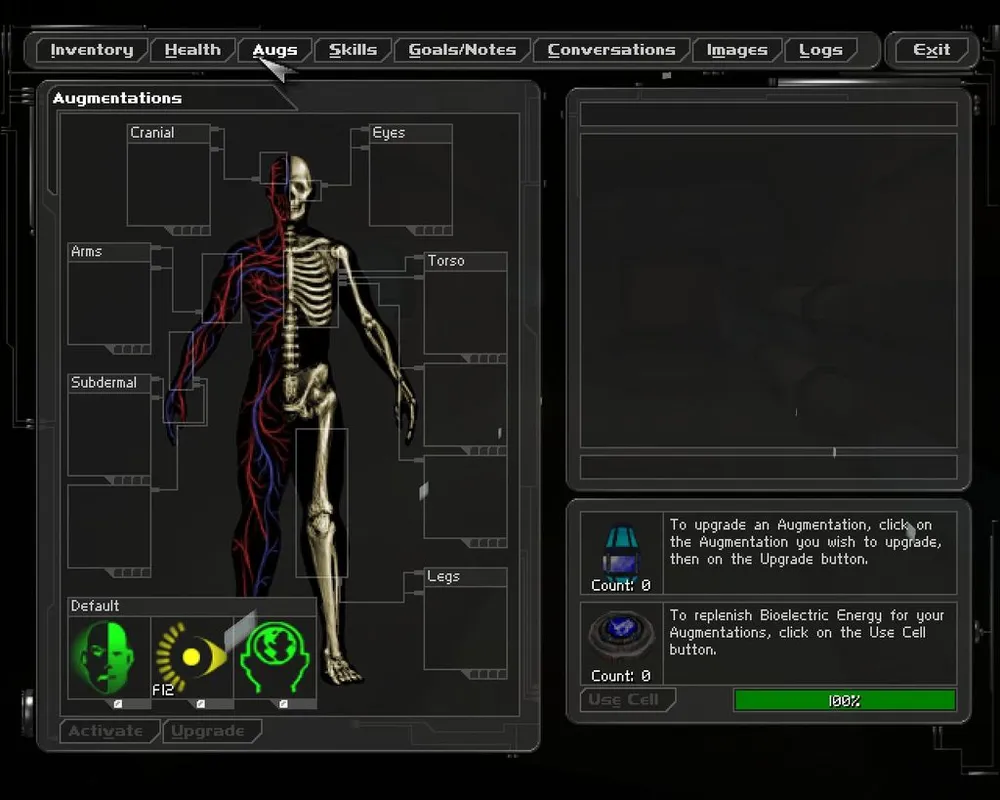Viewport: 1000px width, 800px height.
Task: Click the bioelectric cell 'Count: 0' text
Action: pyautogui.click(x=621, y=676)
